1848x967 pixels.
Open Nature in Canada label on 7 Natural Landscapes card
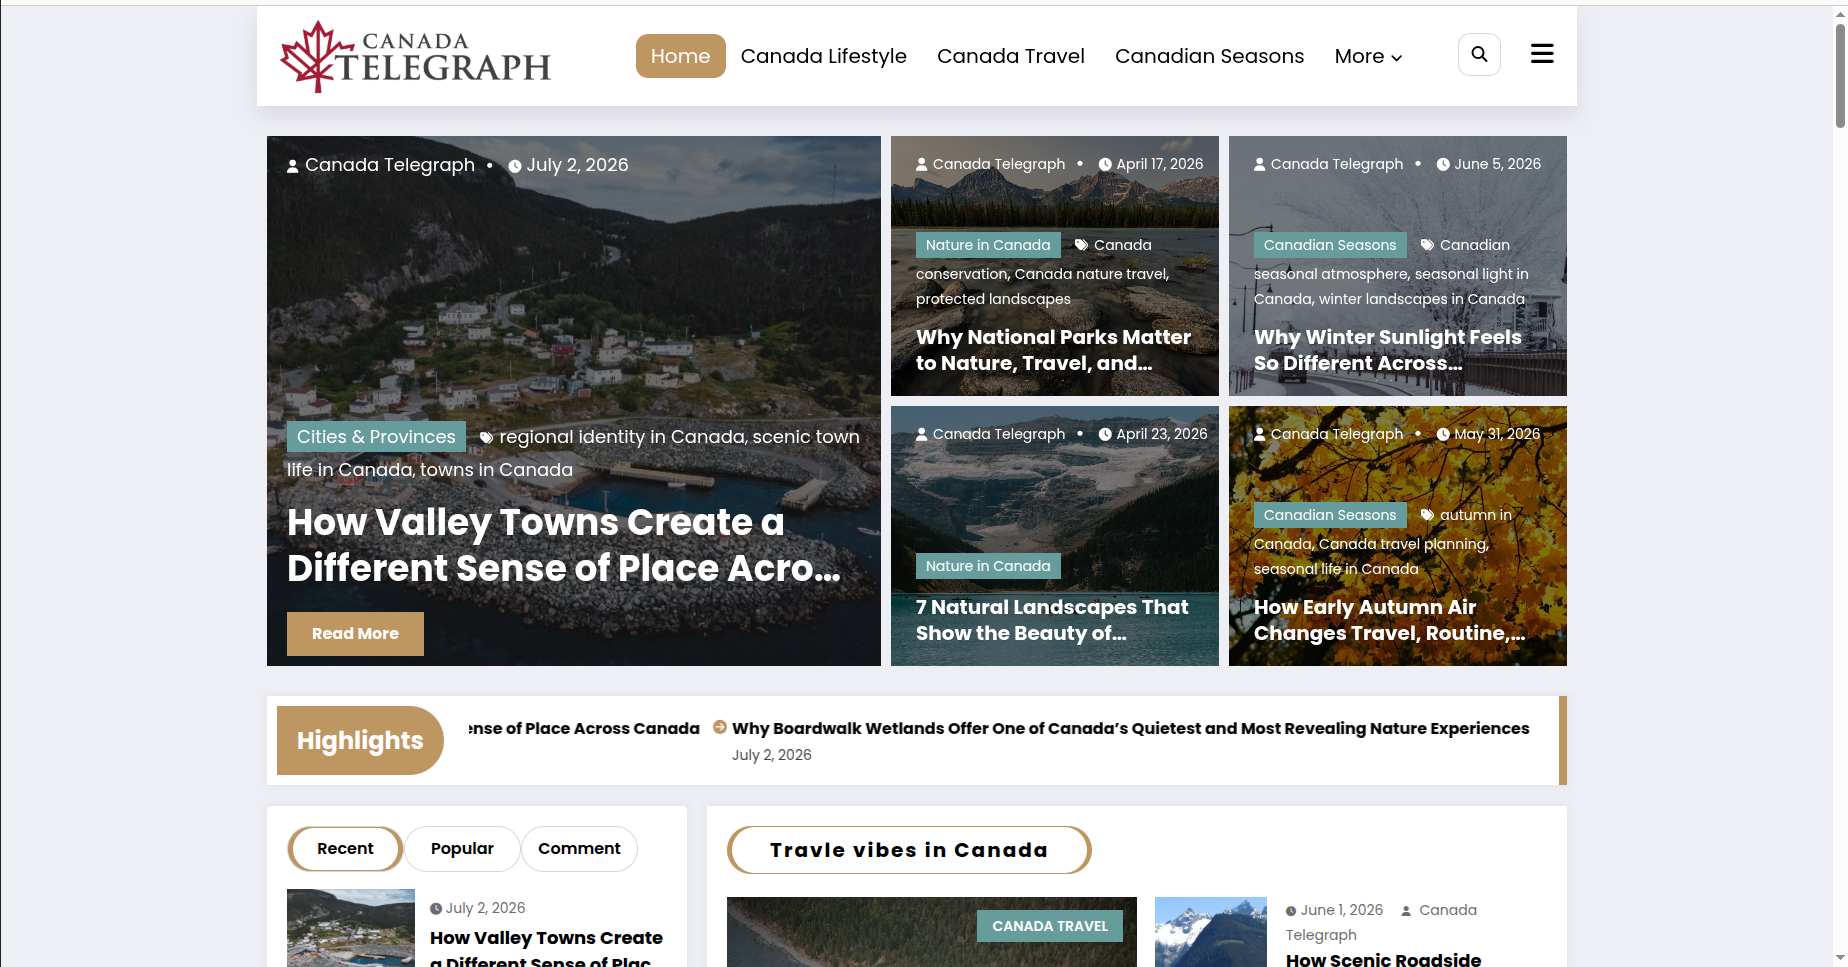tap(988, 566)
